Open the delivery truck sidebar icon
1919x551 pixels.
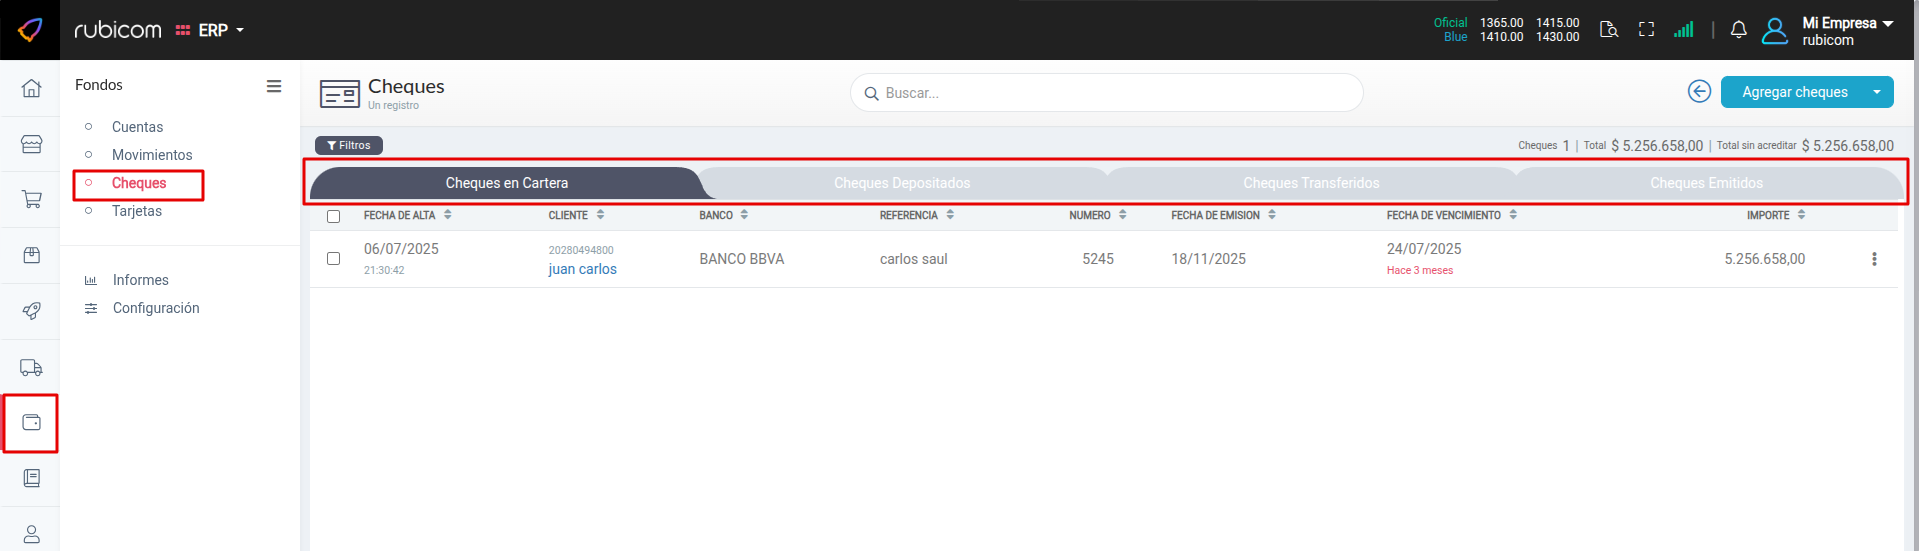[x=31, y=367]
